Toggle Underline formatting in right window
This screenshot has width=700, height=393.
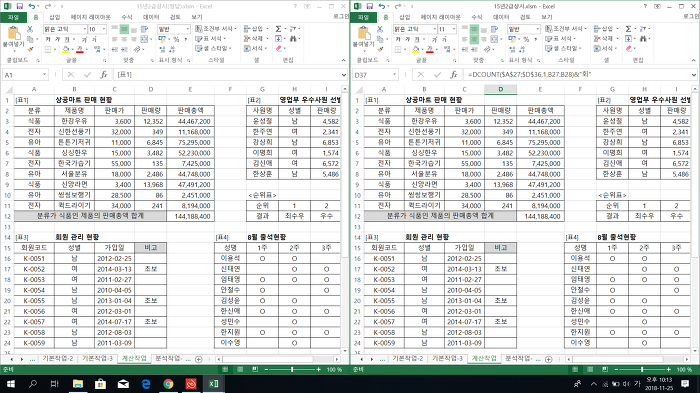tap(417, 39)
